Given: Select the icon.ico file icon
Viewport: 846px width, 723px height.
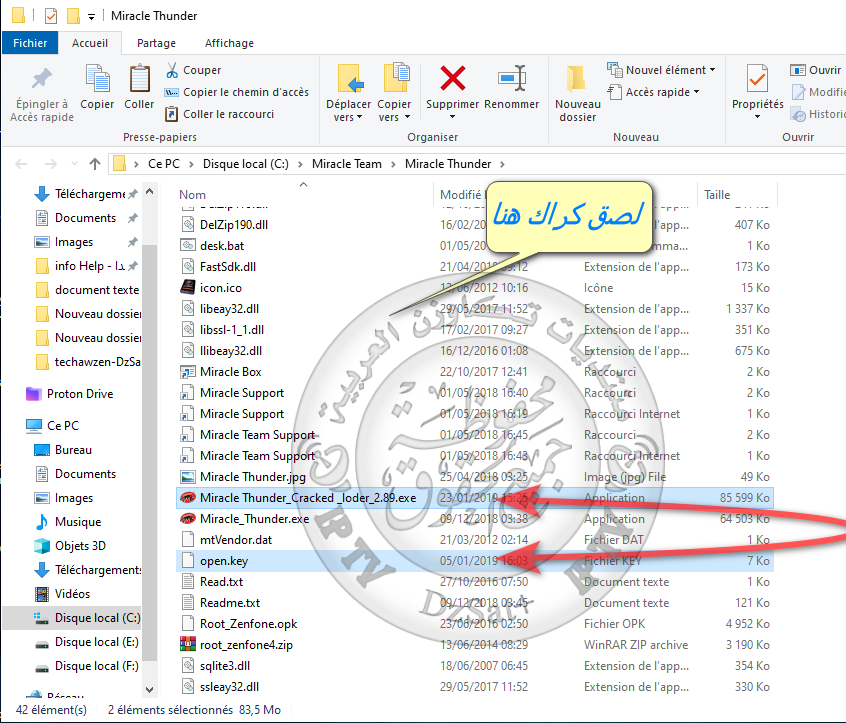Looking at the screenshot, I should (x=187, y=287).
